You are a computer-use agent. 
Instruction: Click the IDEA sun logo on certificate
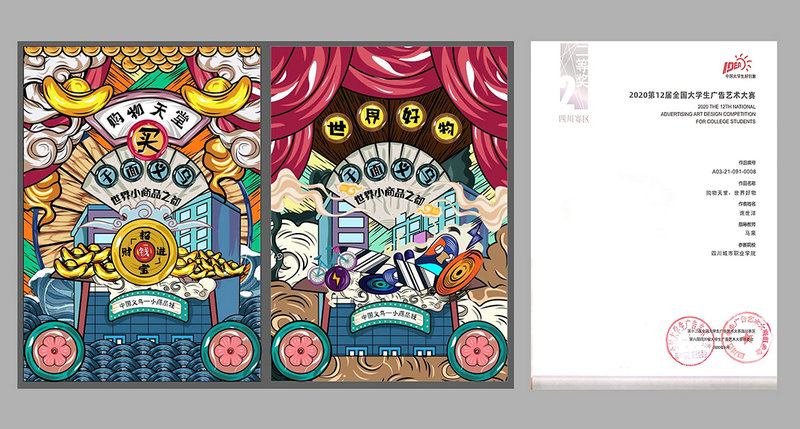pyautogui.click(x=737, y=67)
